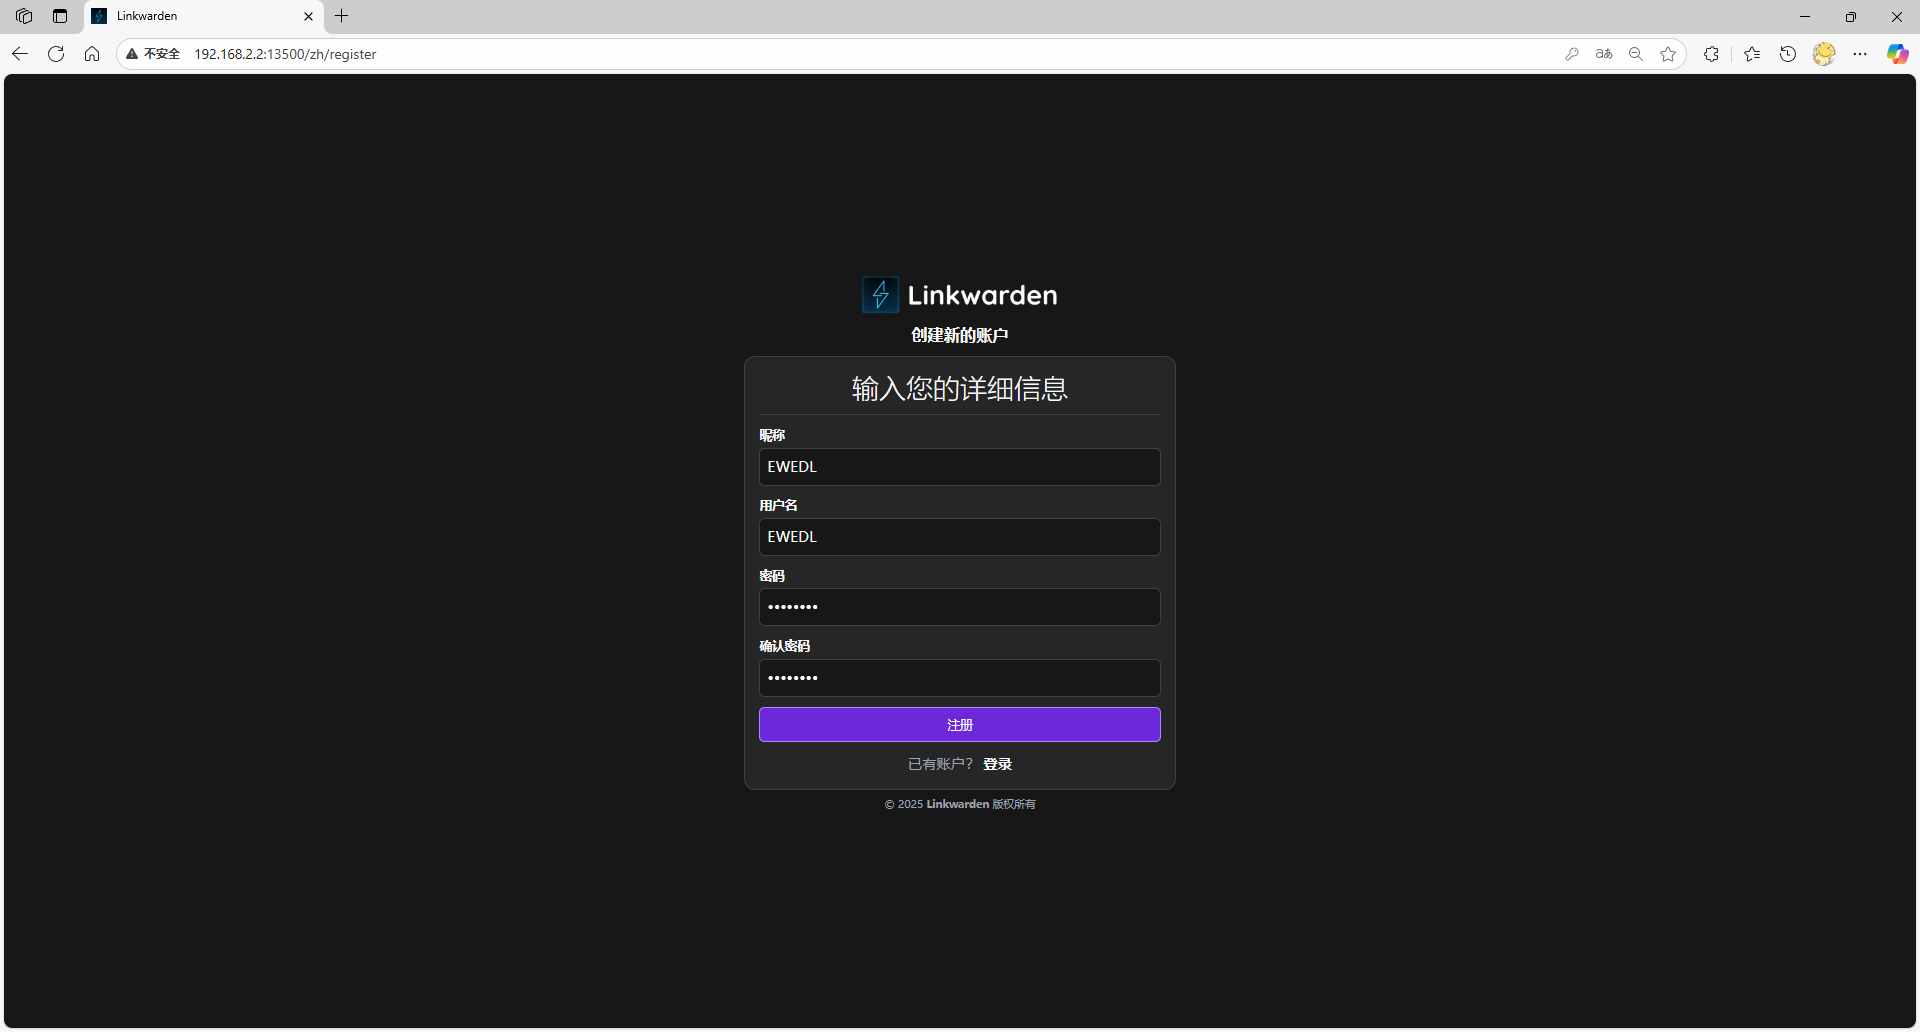The height and width of the screenshot is (1032, 1920).
Task: Open saved passwords key icon
Action: (x=1572, y=54)
